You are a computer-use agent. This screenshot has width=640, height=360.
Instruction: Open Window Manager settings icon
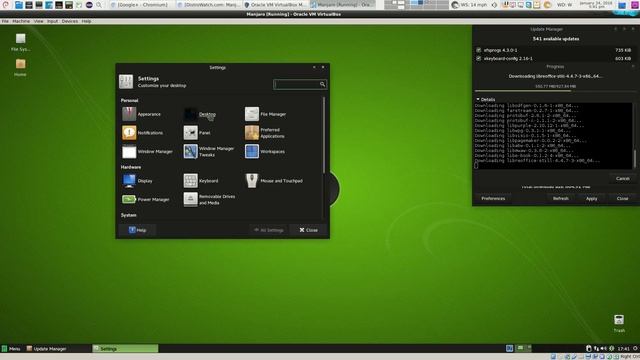[x=129, y=151]
